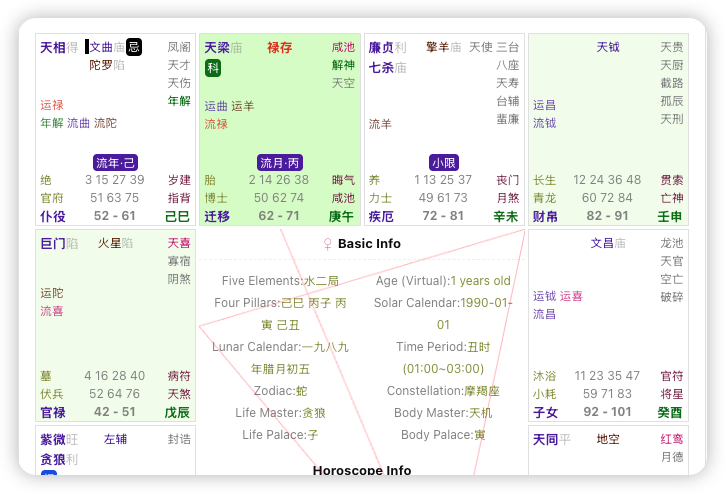The height and width of the screenshot is (493, 725).
Task: Click the 壬申 stem-branch label
Action: pos(670,216)
